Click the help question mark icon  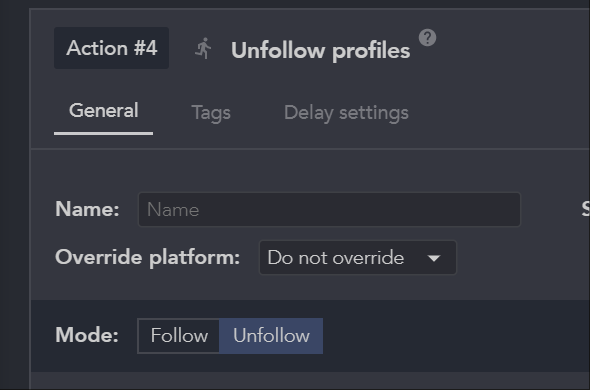tap(427, 38)
